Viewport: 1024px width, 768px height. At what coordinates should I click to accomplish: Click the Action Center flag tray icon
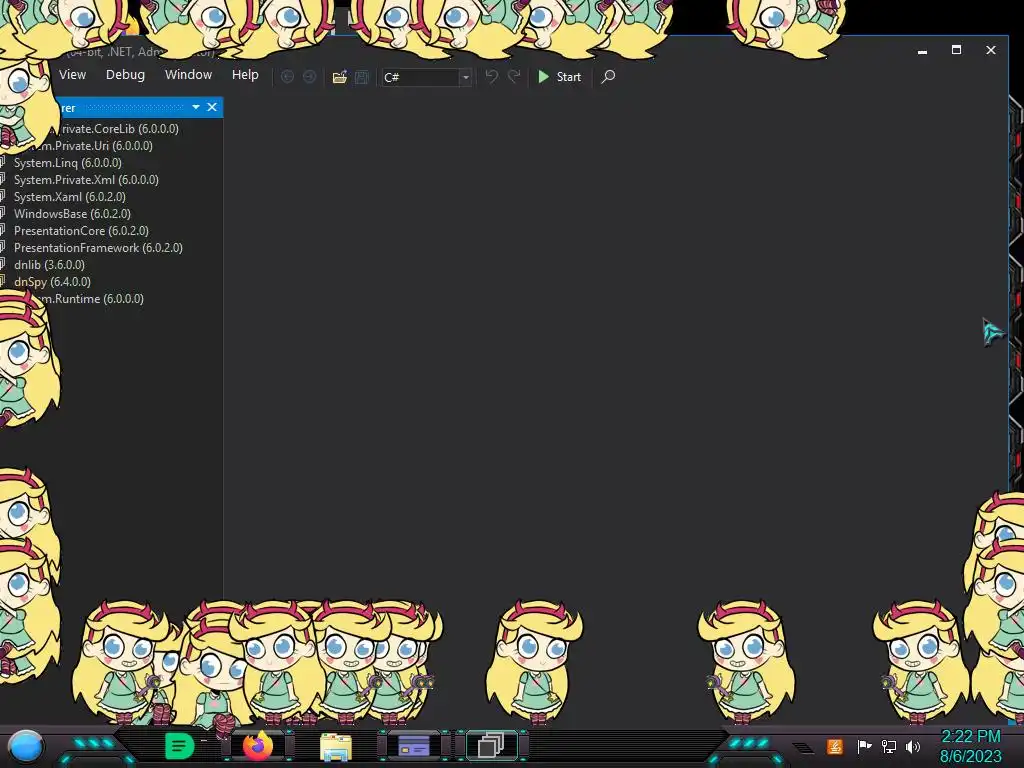pos(864,746)
